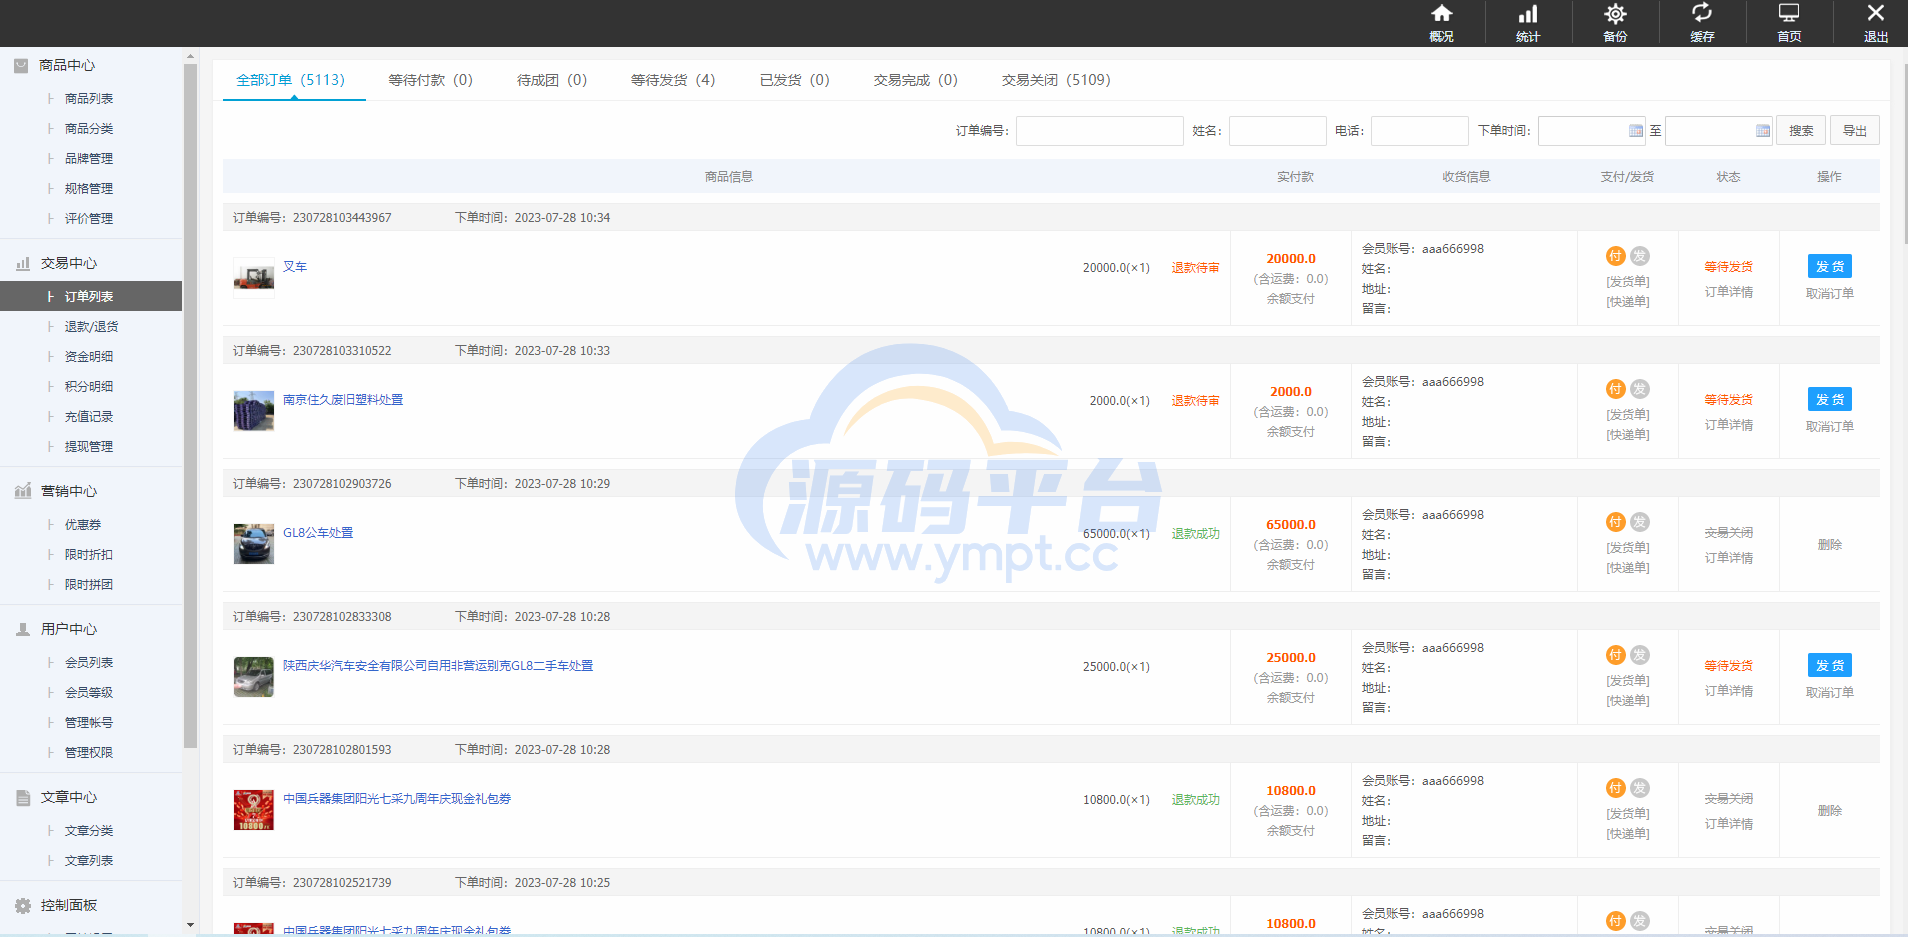The image size is (1908, 937).
Task: Click [发货单] link for 叉车 order
Action: (1628, 282)
